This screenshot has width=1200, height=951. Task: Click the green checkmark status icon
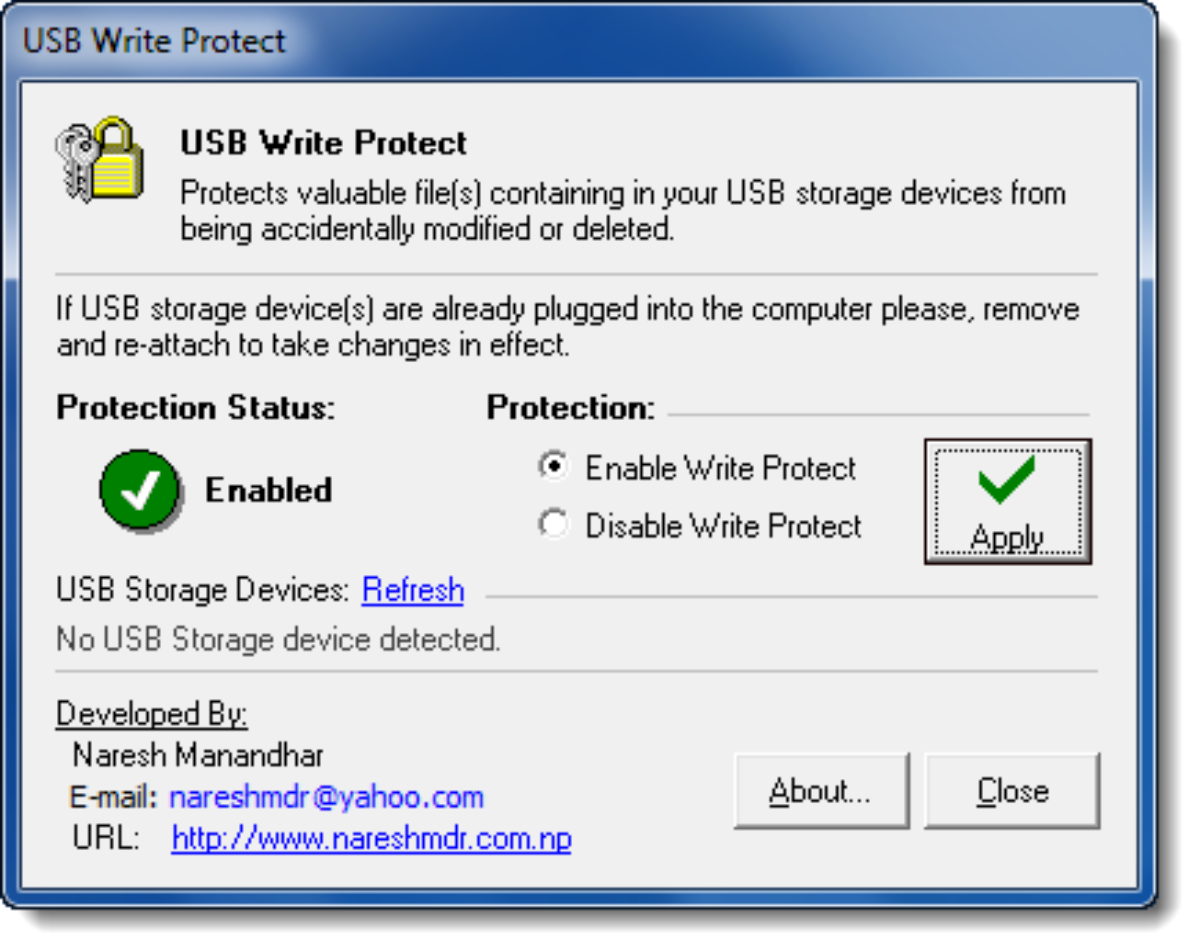[140, 490]
